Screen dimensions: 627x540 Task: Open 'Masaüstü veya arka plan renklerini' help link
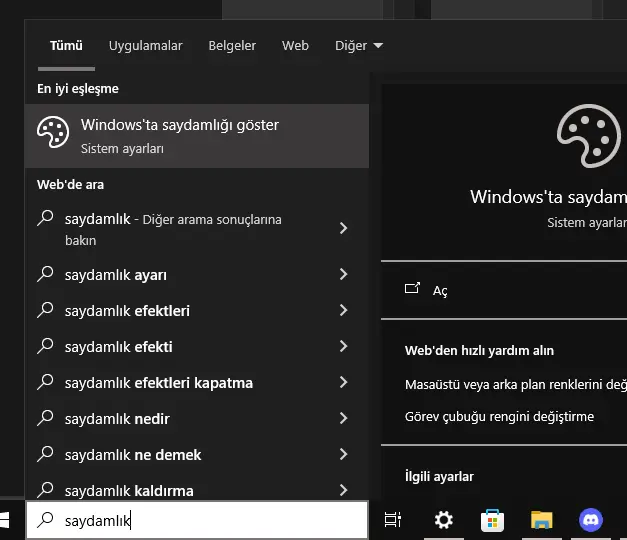click(x=515, y=384)
